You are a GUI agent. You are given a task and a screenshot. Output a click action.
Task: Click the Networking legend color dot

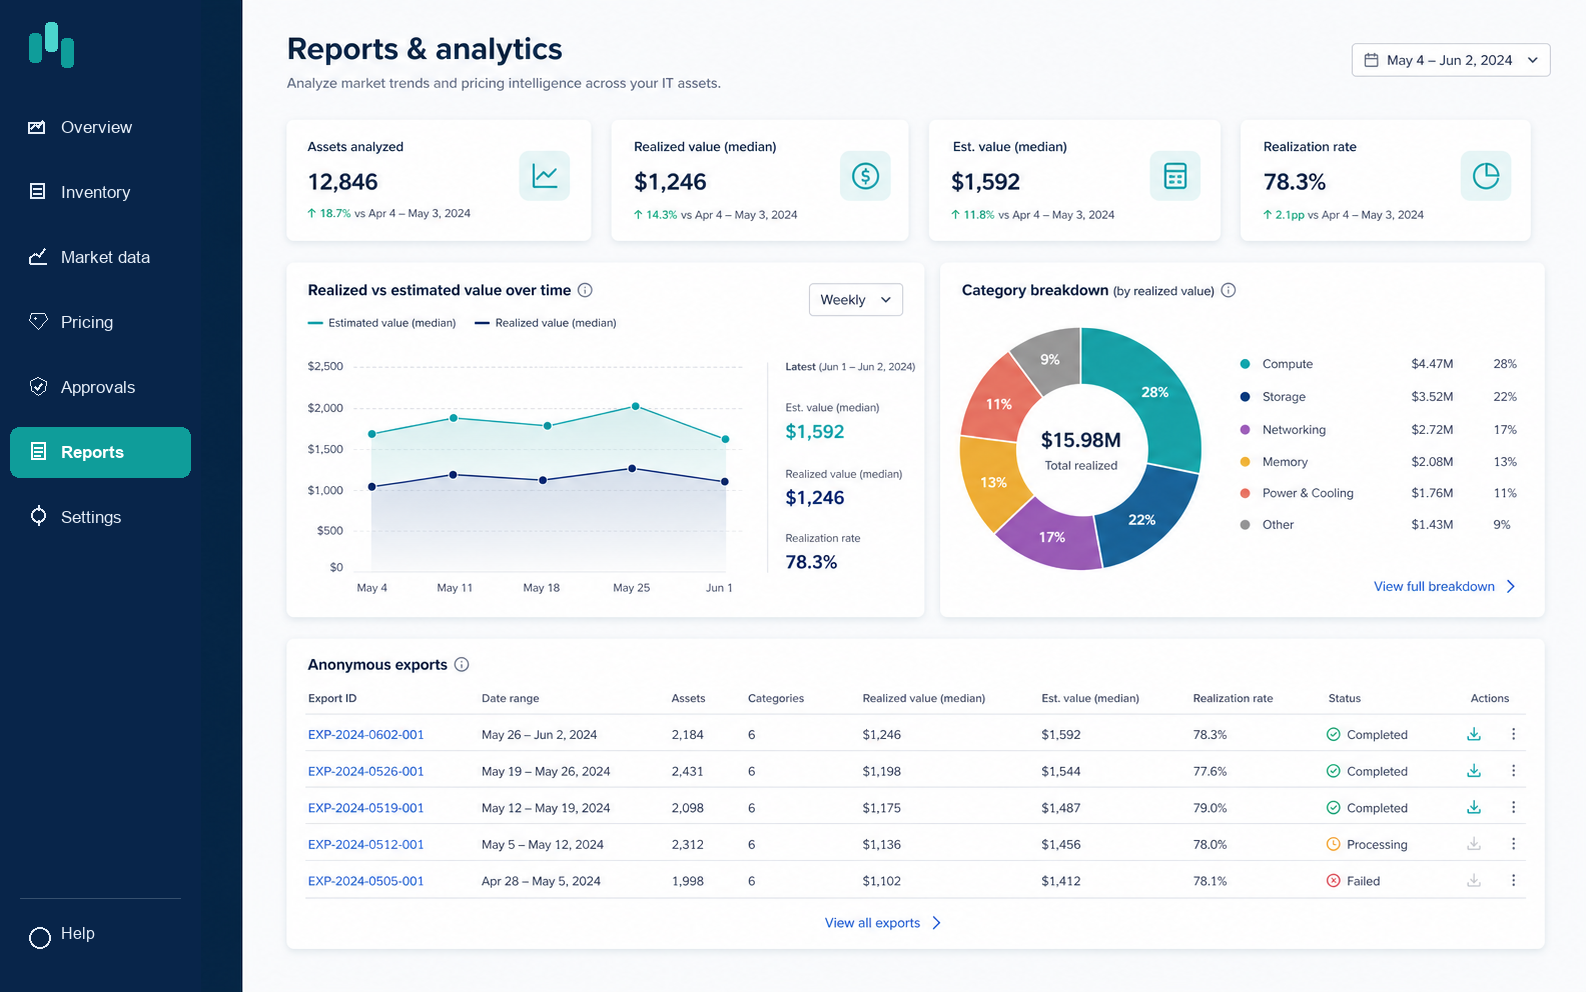coord(1245,429)
